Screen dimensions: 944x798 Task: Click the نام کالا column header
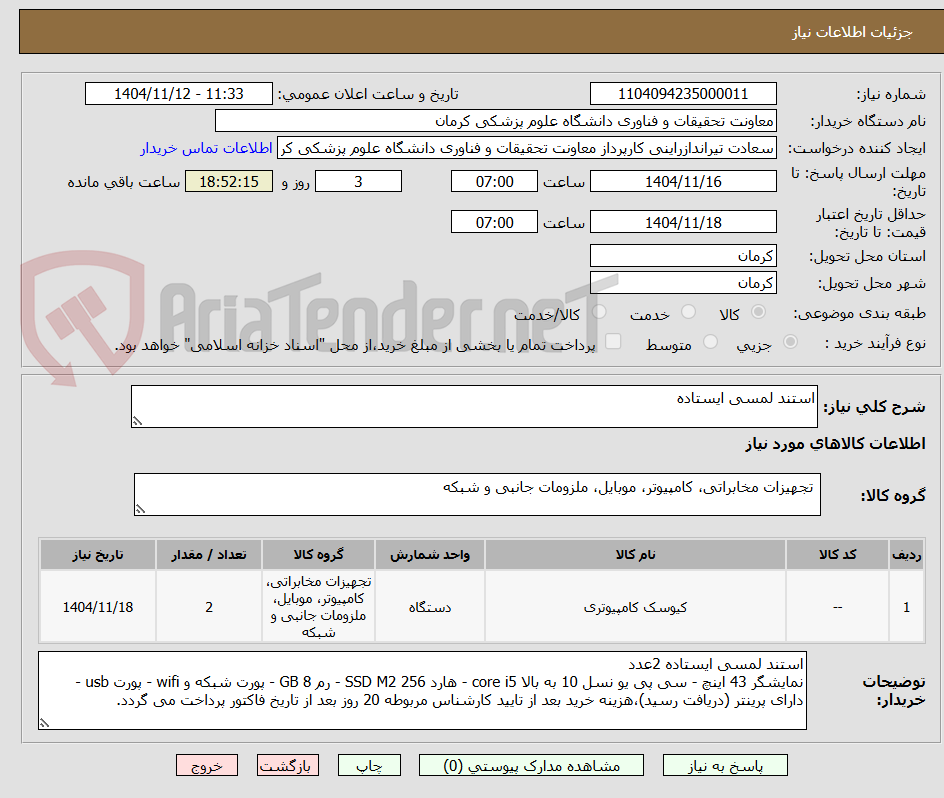[x=635, y=555]
